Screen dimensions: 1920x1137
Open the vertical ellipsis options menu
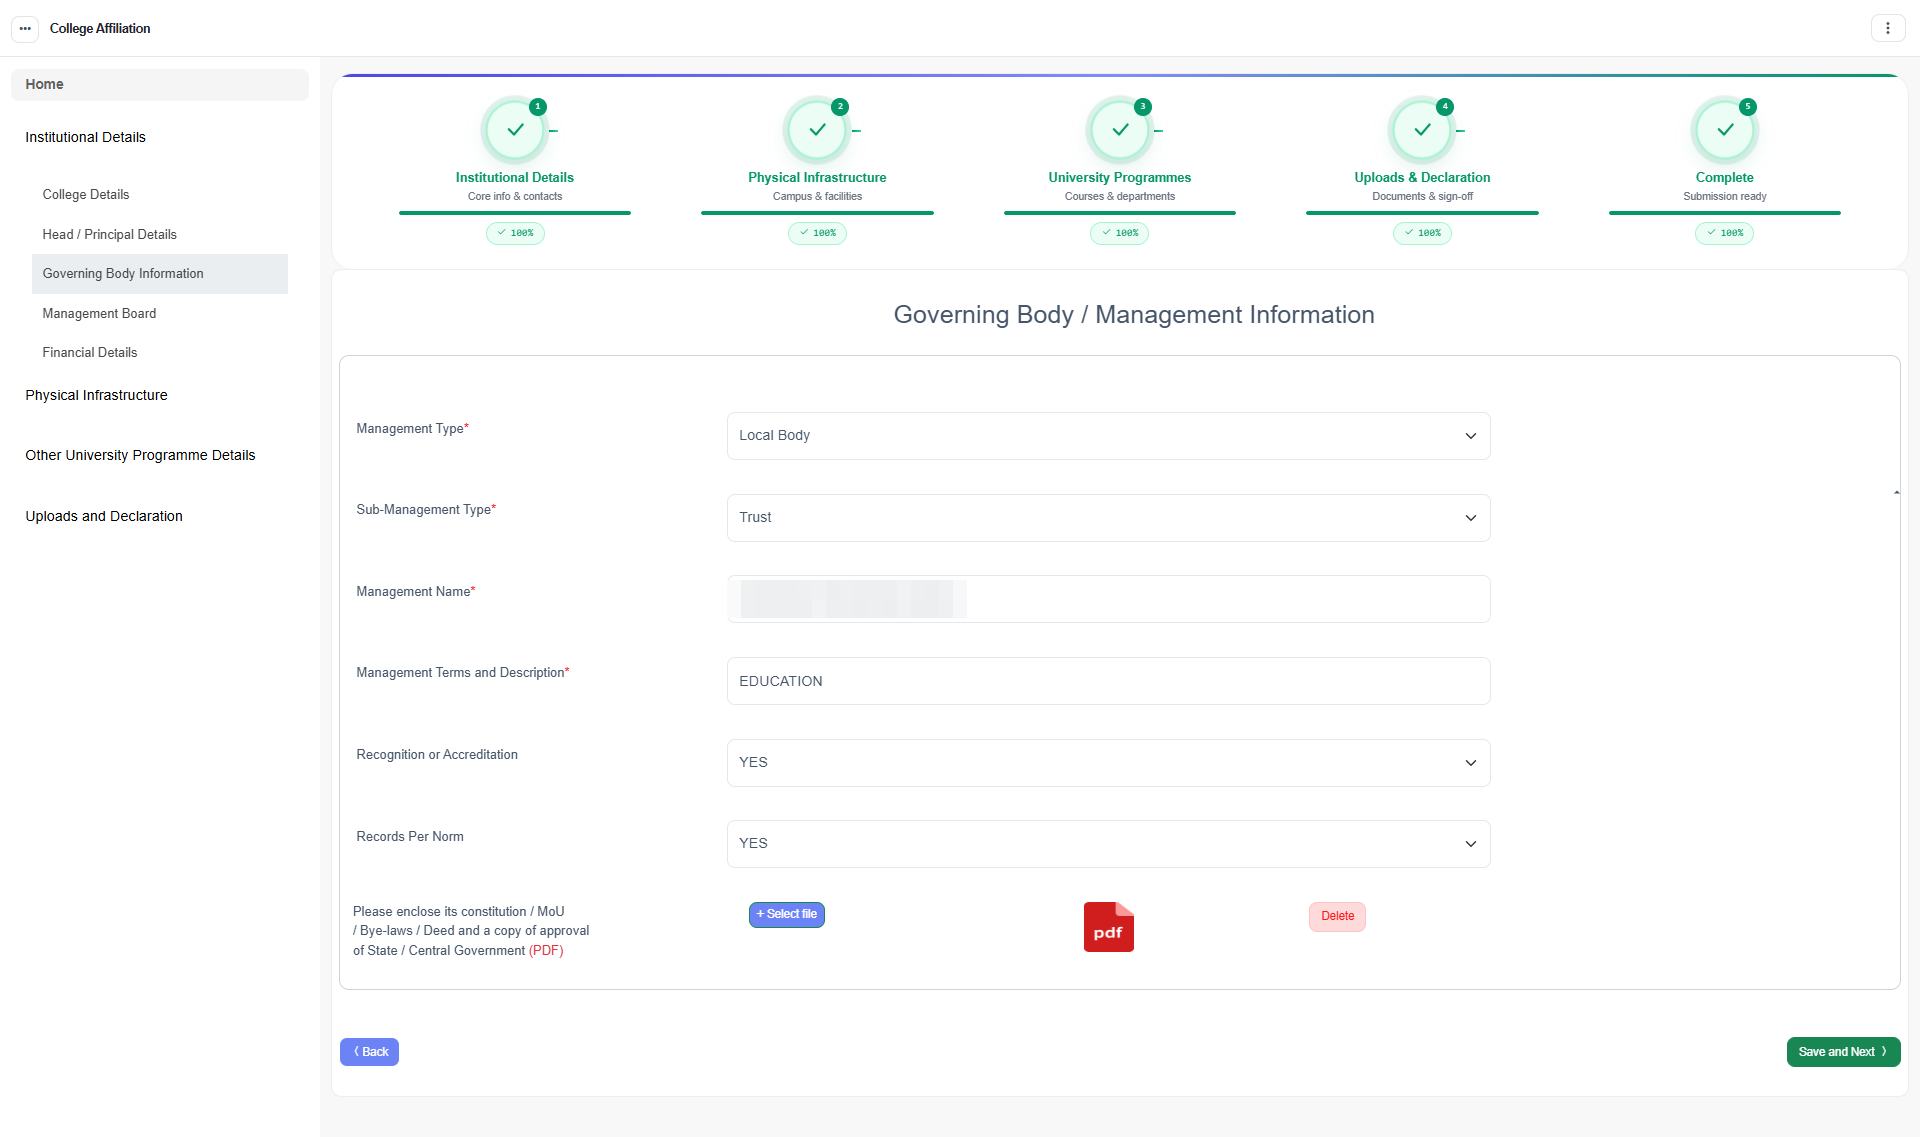tap(1888, 28)
